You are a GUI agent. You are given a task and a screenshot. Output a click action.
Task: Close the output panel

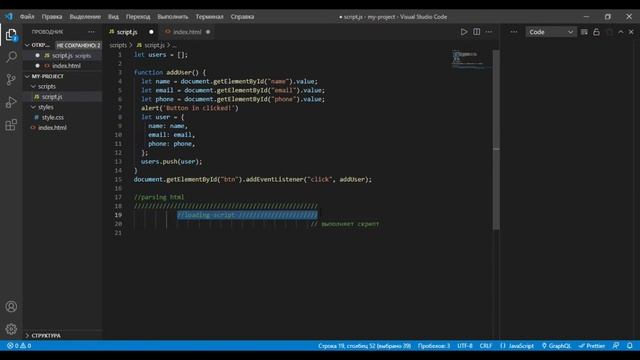click(x=631, y=32)
